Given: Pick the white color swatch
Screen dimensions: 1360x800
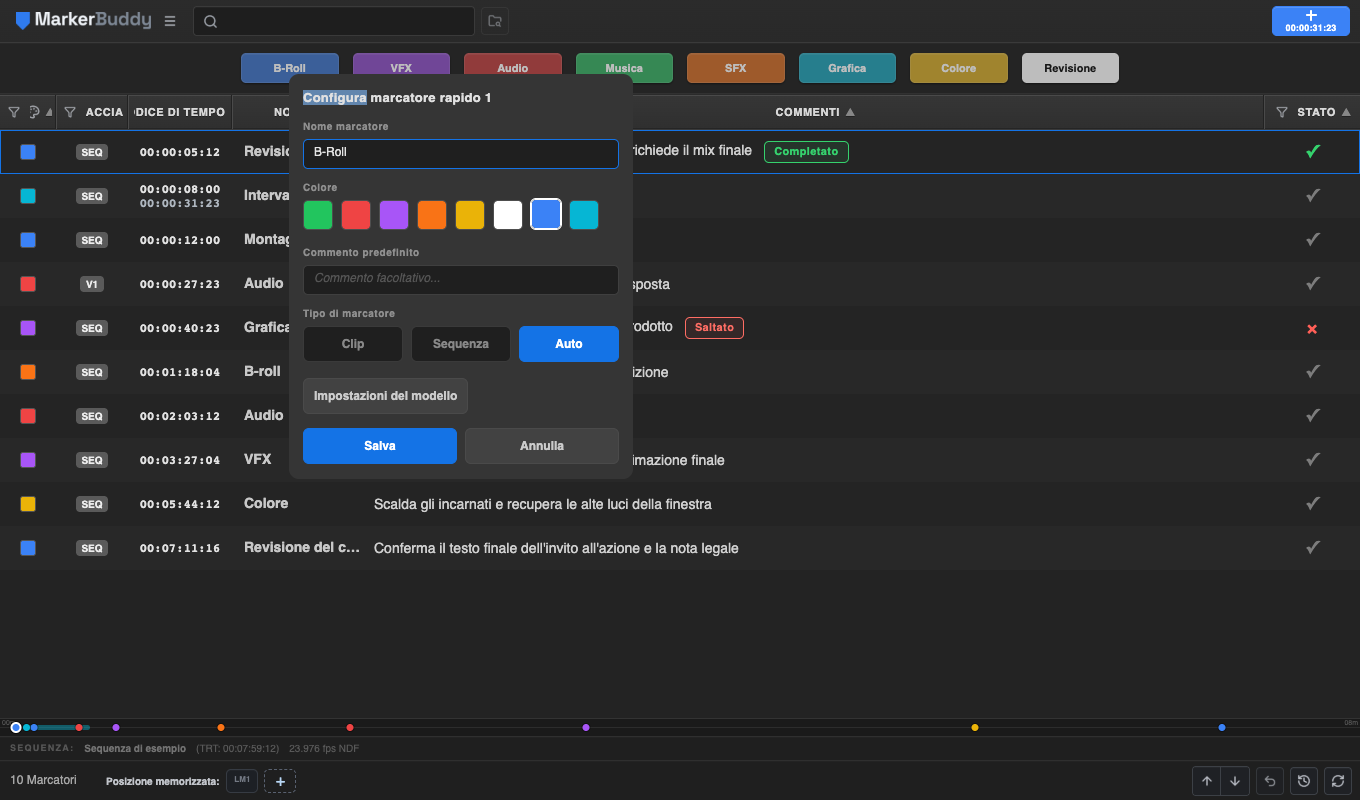Looking at the screenshot, I should [x=508, y=215].
